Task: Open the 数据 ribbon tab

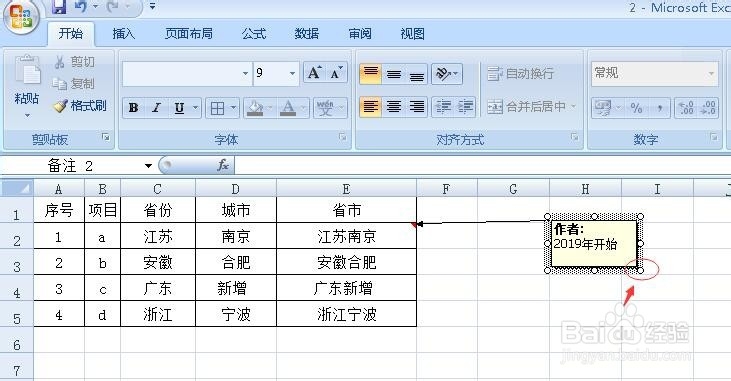Action: (x=307, y=34)
